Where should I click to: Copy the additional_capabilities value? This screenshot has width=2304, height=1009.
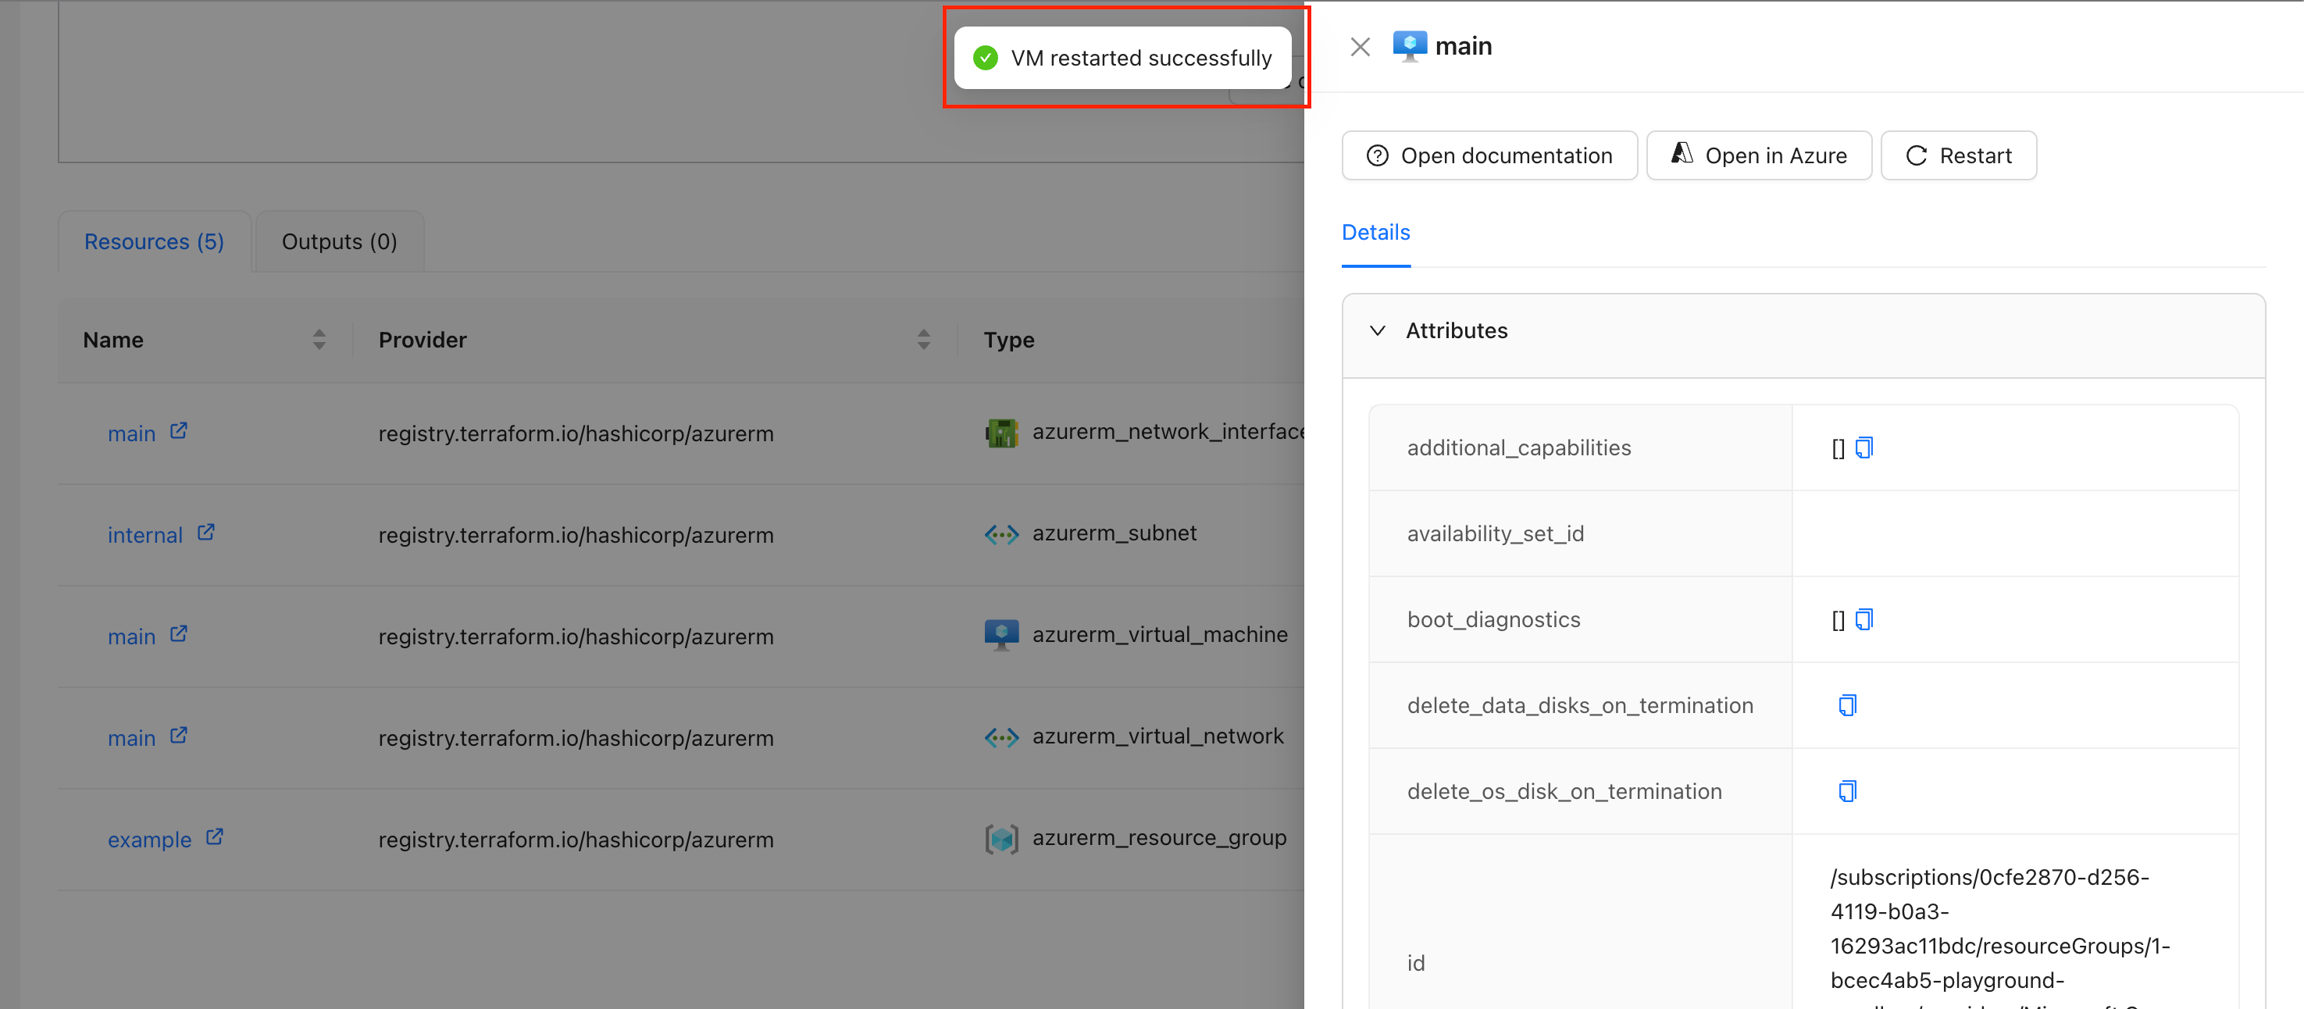coord(1864,448)
